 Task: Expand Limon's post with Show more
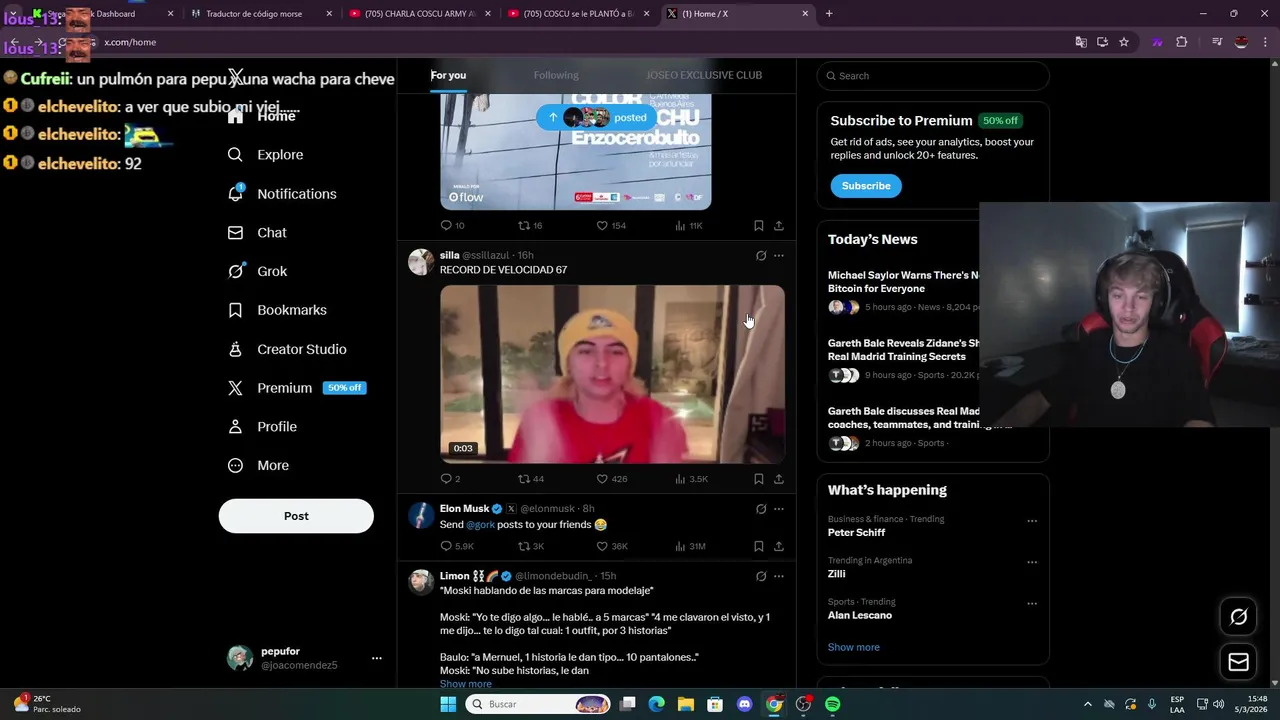[466, 684]
